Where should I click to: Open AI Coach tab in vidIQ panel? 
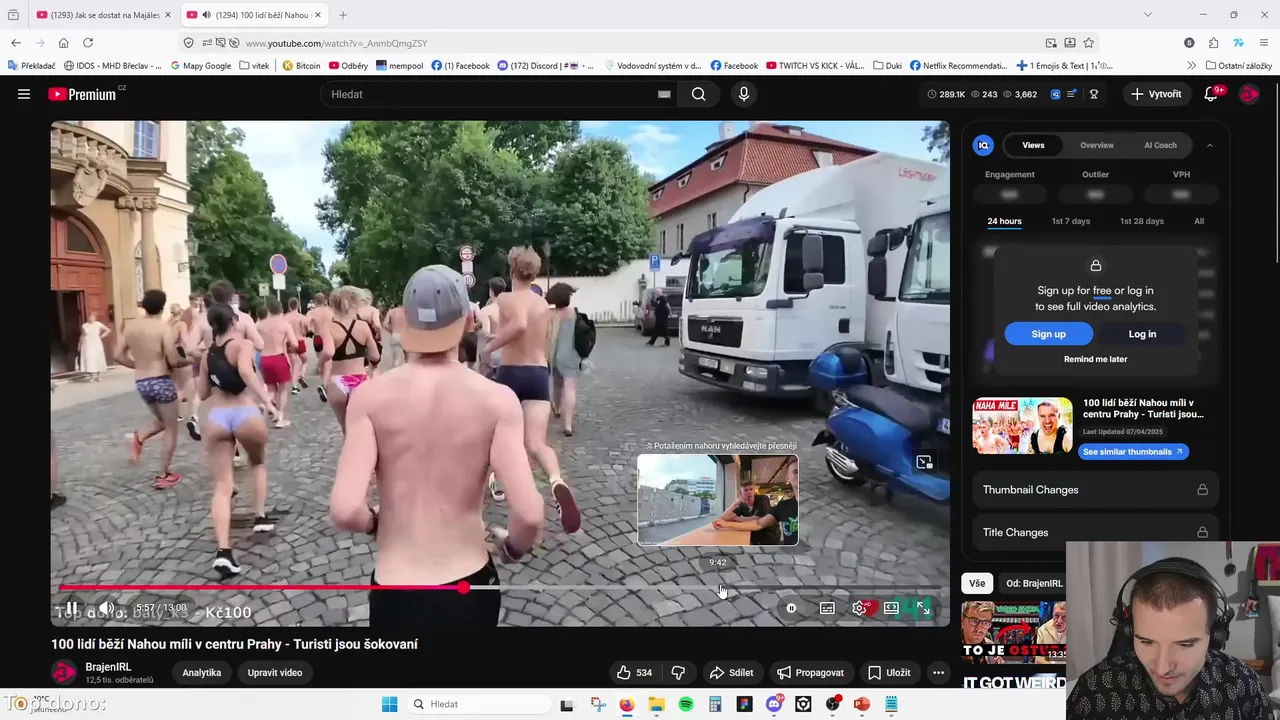click(1160, 145)
